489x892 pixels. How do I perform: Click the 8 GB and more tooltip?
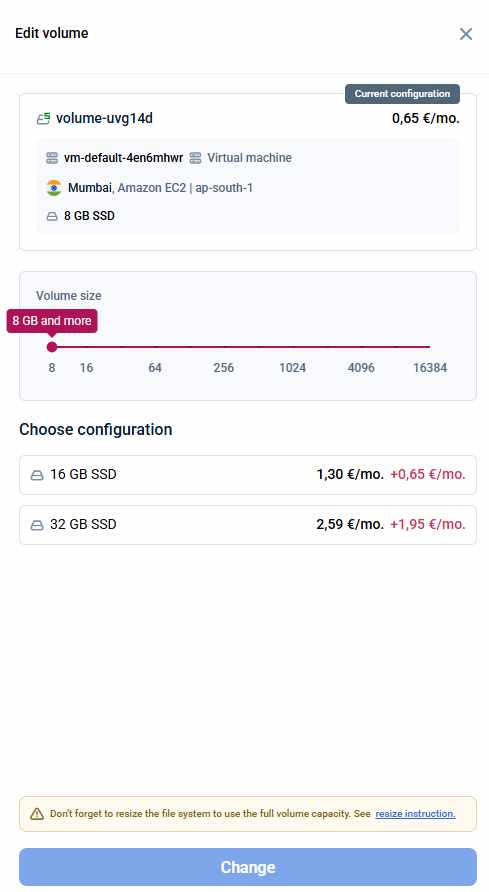[x=52, y=321]
